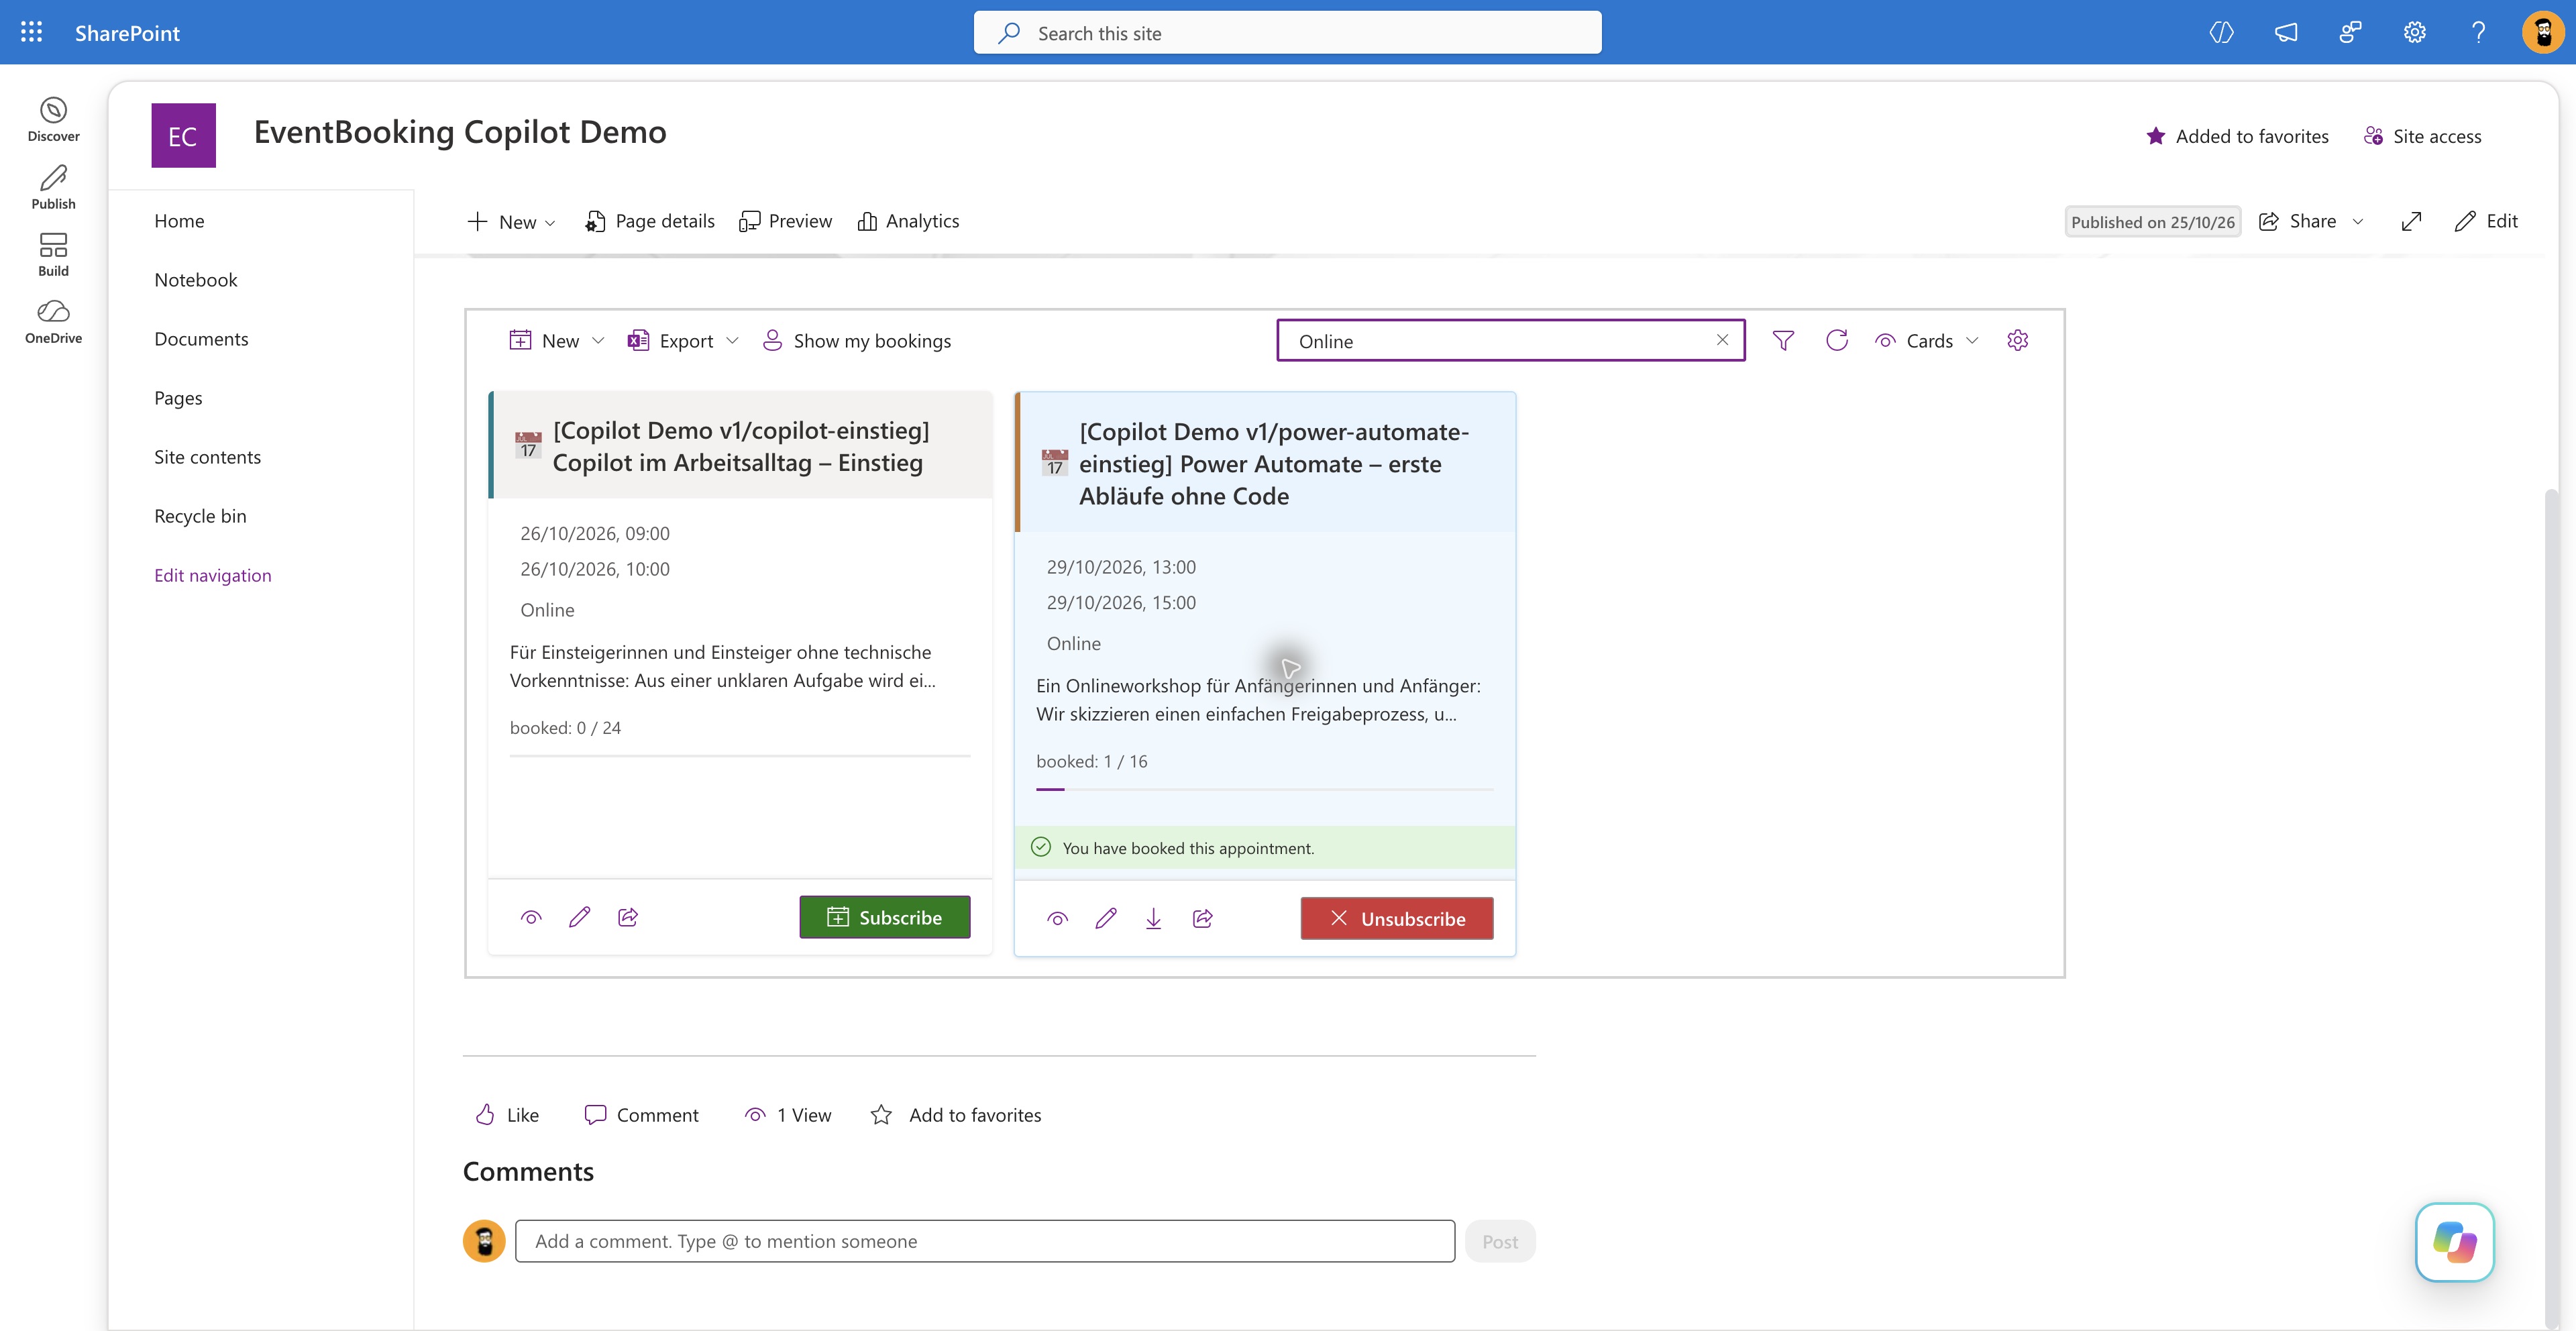This screenshot has height=1331, width=2576.
Task: Edit the Copilot im Arbeitsalltag event
Action: tap(579, 916)
